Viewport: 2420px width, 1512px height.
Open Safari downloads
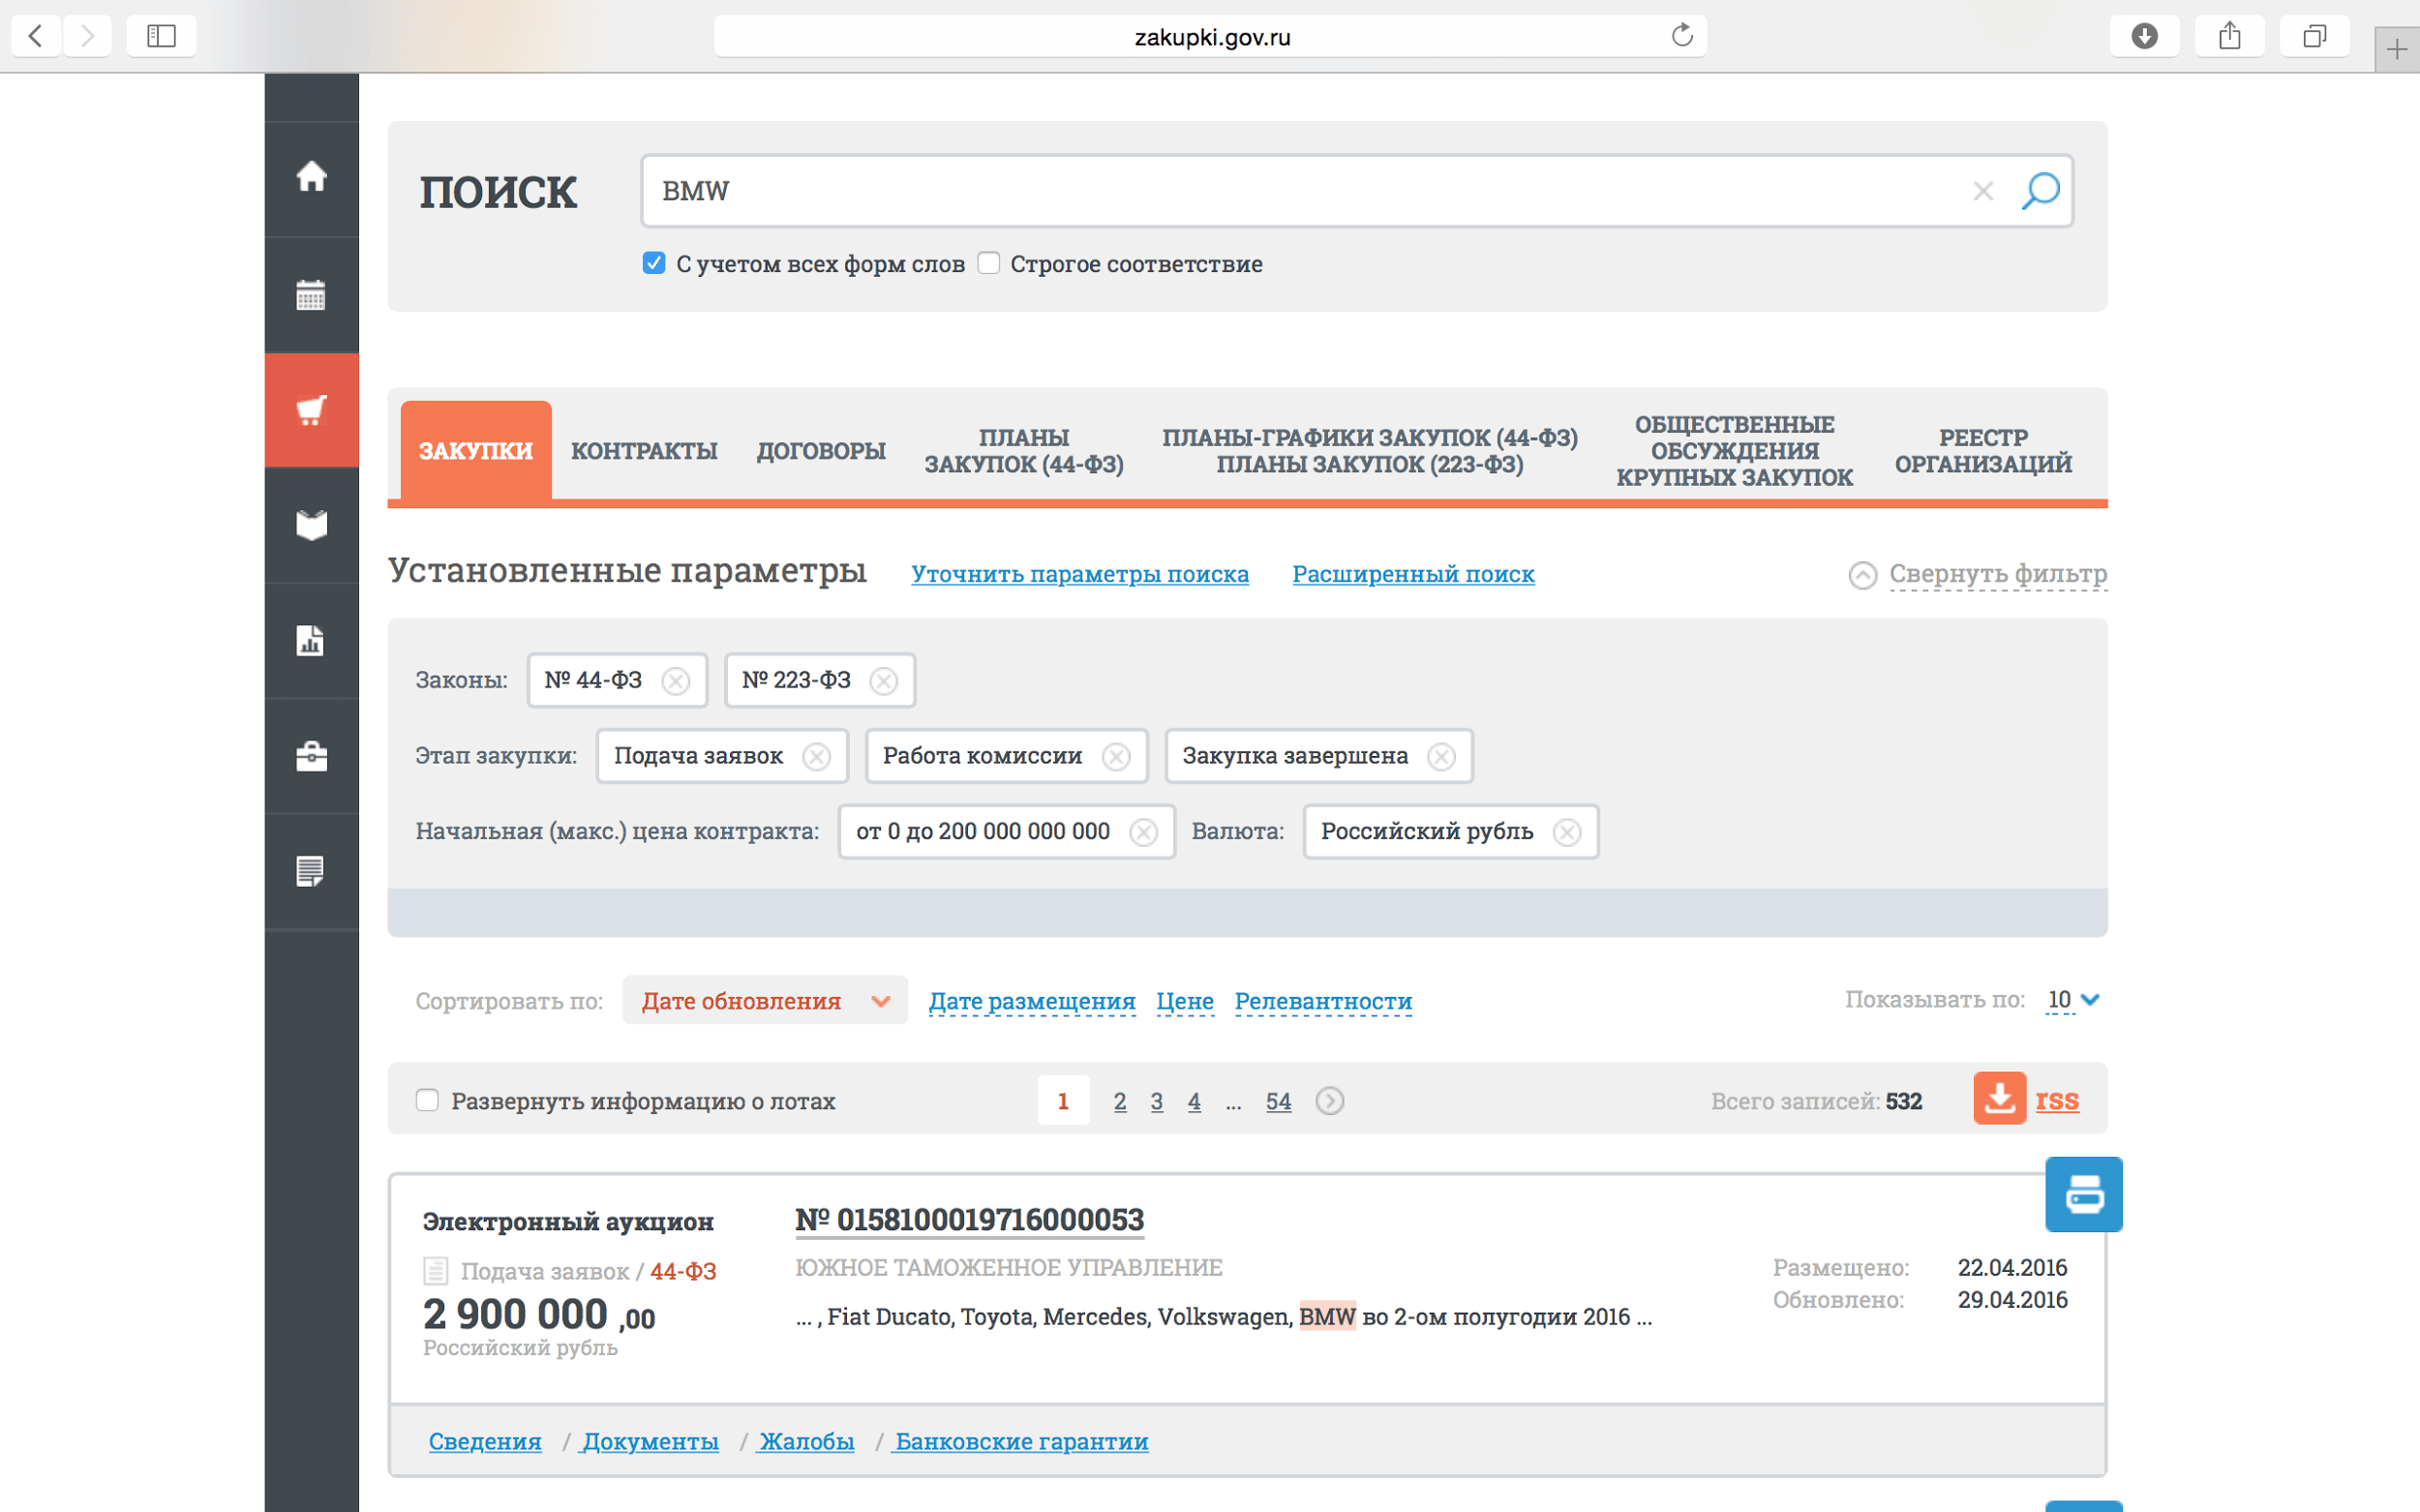(x=2144, y=36)
